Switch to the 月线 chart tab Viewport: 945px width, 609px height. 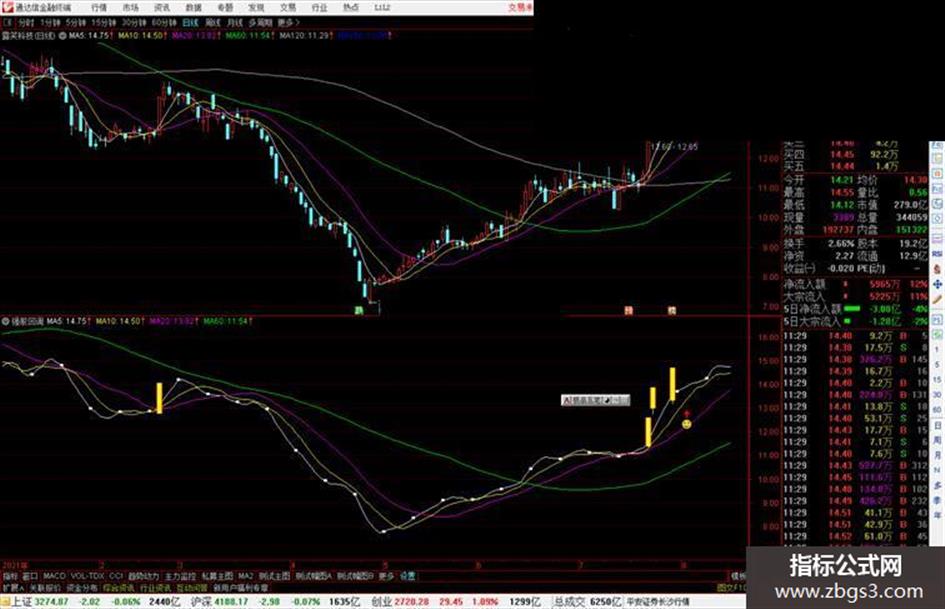[234, 22]
